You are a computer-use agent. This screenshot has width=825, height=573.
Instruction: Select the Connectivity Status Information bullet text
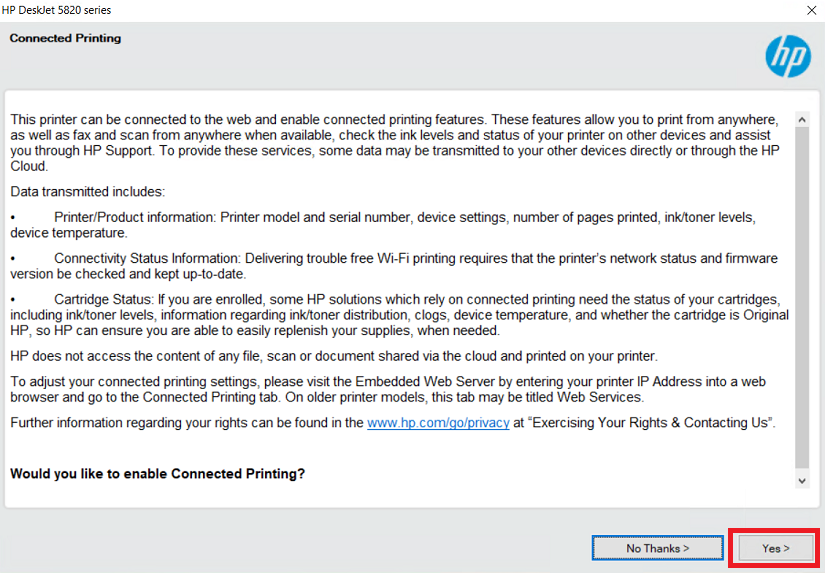[x=394, y=266]
